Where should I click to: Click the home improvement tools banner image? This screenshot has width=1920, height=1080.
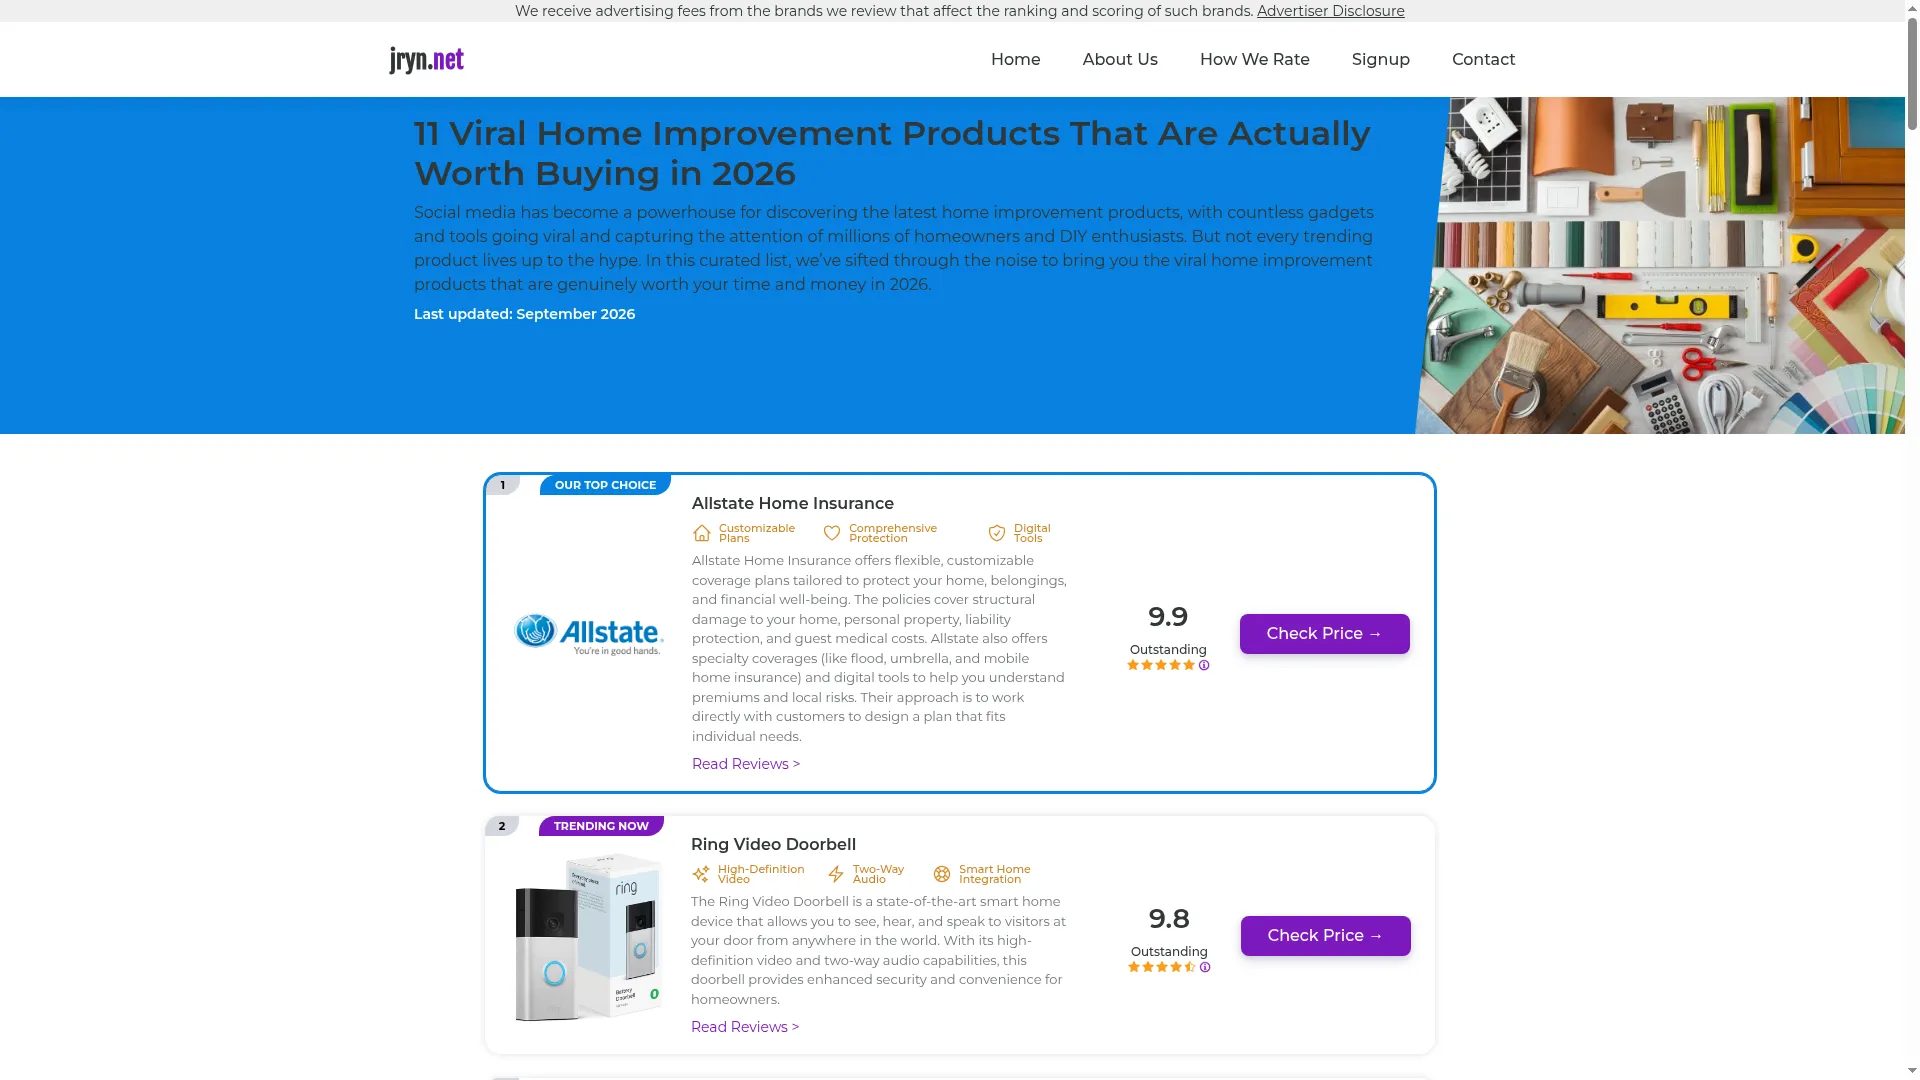(1661, 265)
